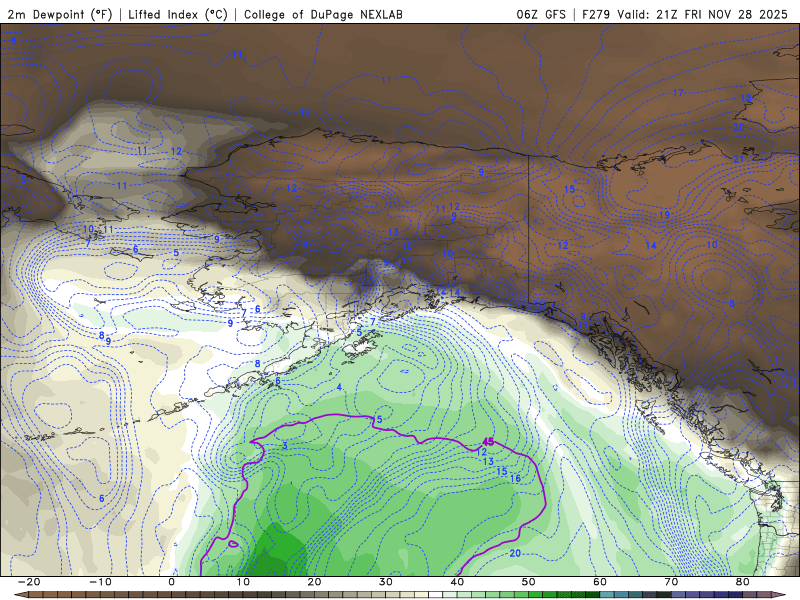800x600 pixels.
Task: Click the "F279" forecast hour text
Action: [596, 14]
